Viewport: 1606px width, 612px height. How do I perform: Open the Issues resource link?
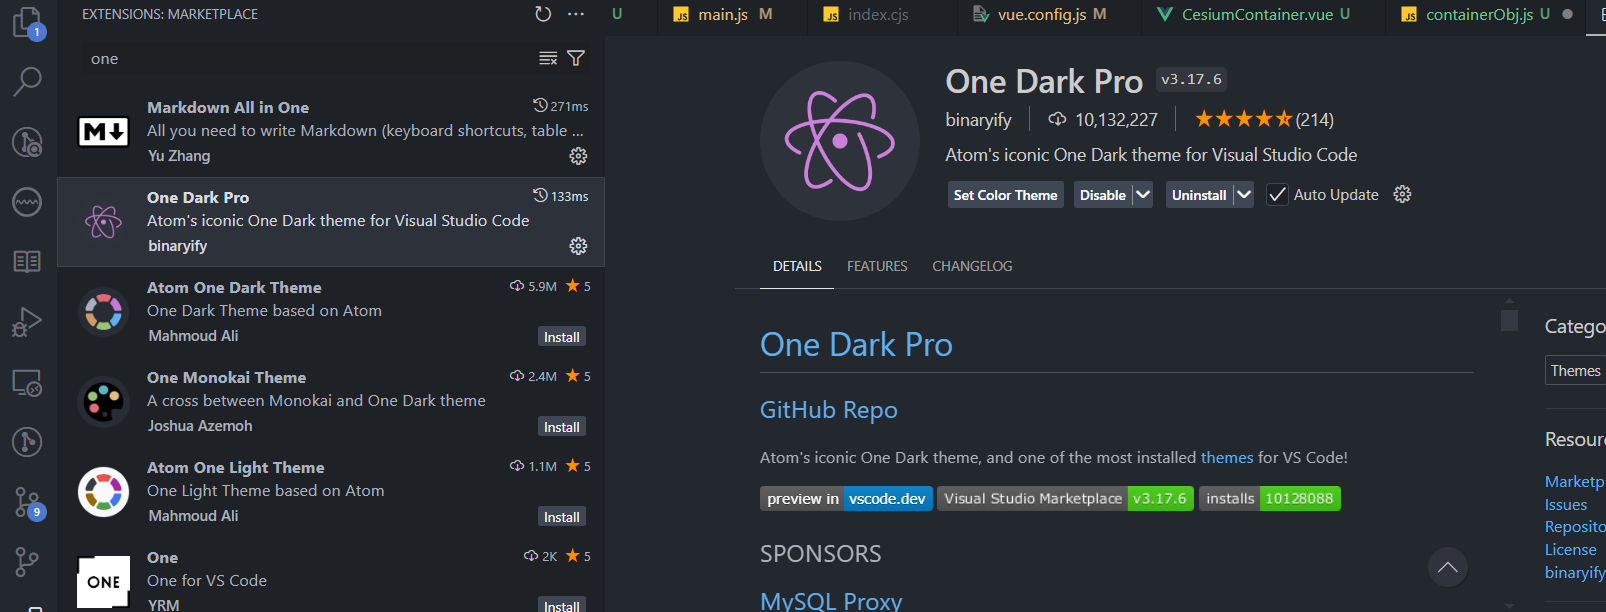tap(1566, 505)
